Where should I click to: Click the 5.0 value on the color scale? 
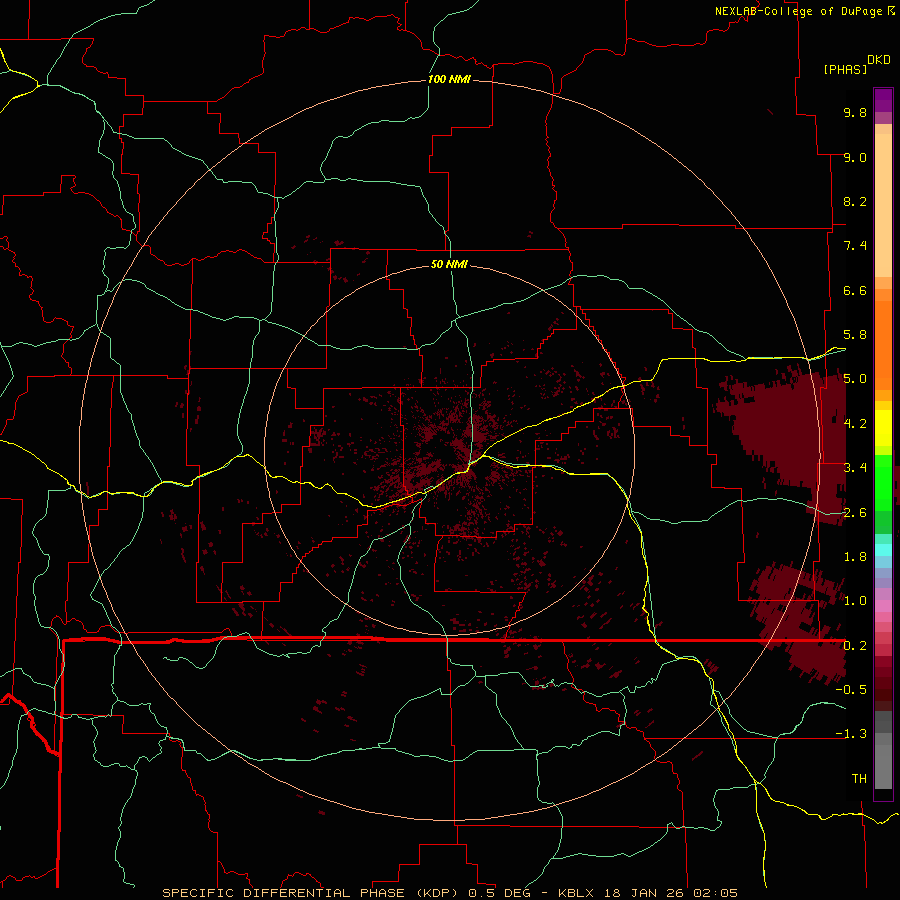tap(855, 379)
